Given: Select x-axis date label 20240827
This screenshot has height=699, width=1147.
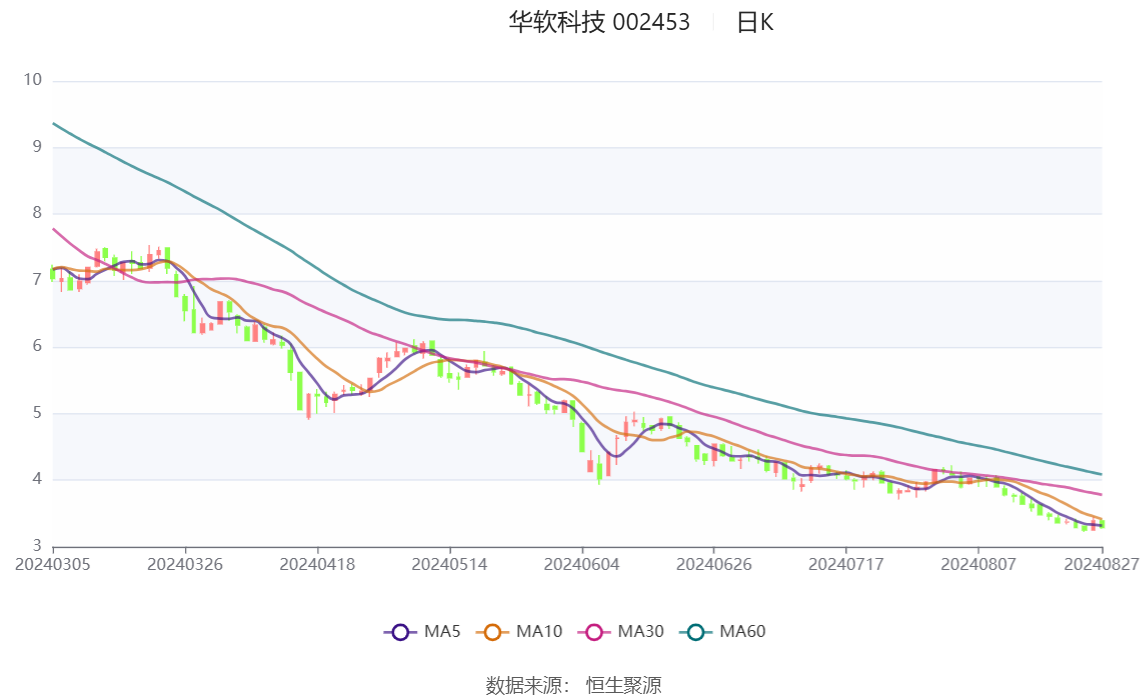Looking at the screenshot, I should pos(1102,564).
